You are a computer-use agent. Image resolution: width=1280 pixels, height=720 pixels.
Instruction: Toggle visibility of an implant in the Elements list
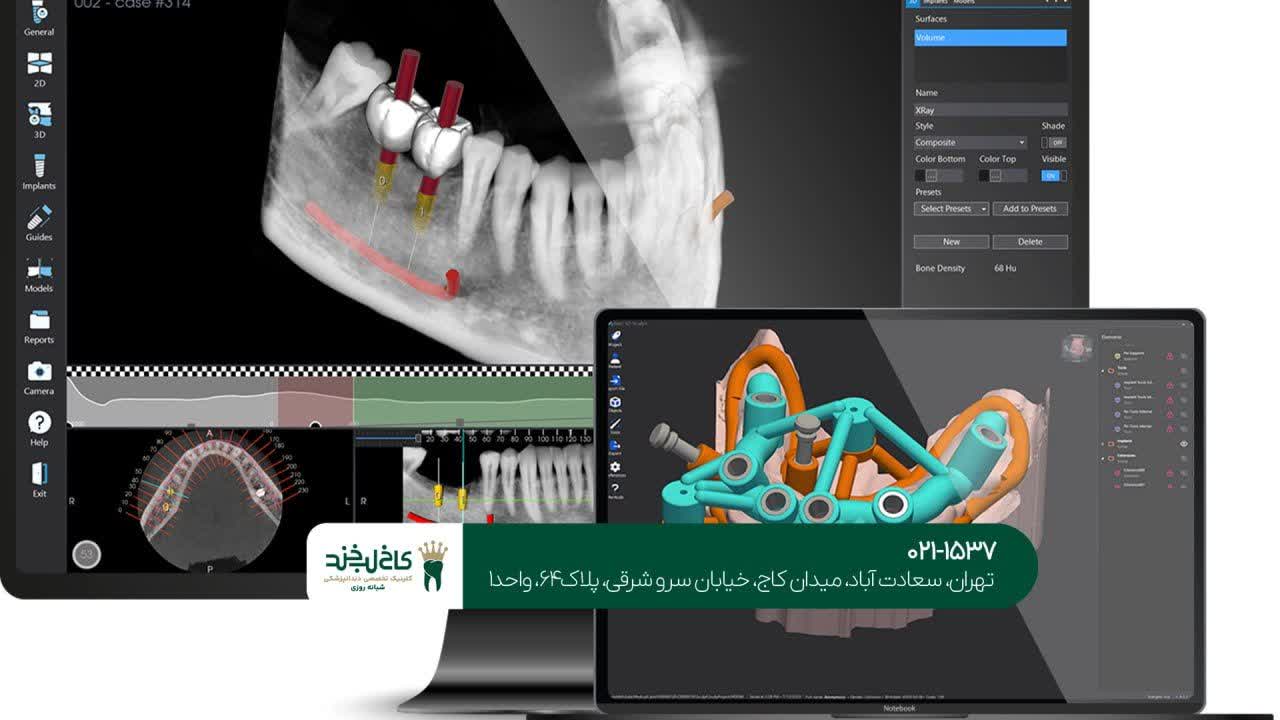(1184, 444)
